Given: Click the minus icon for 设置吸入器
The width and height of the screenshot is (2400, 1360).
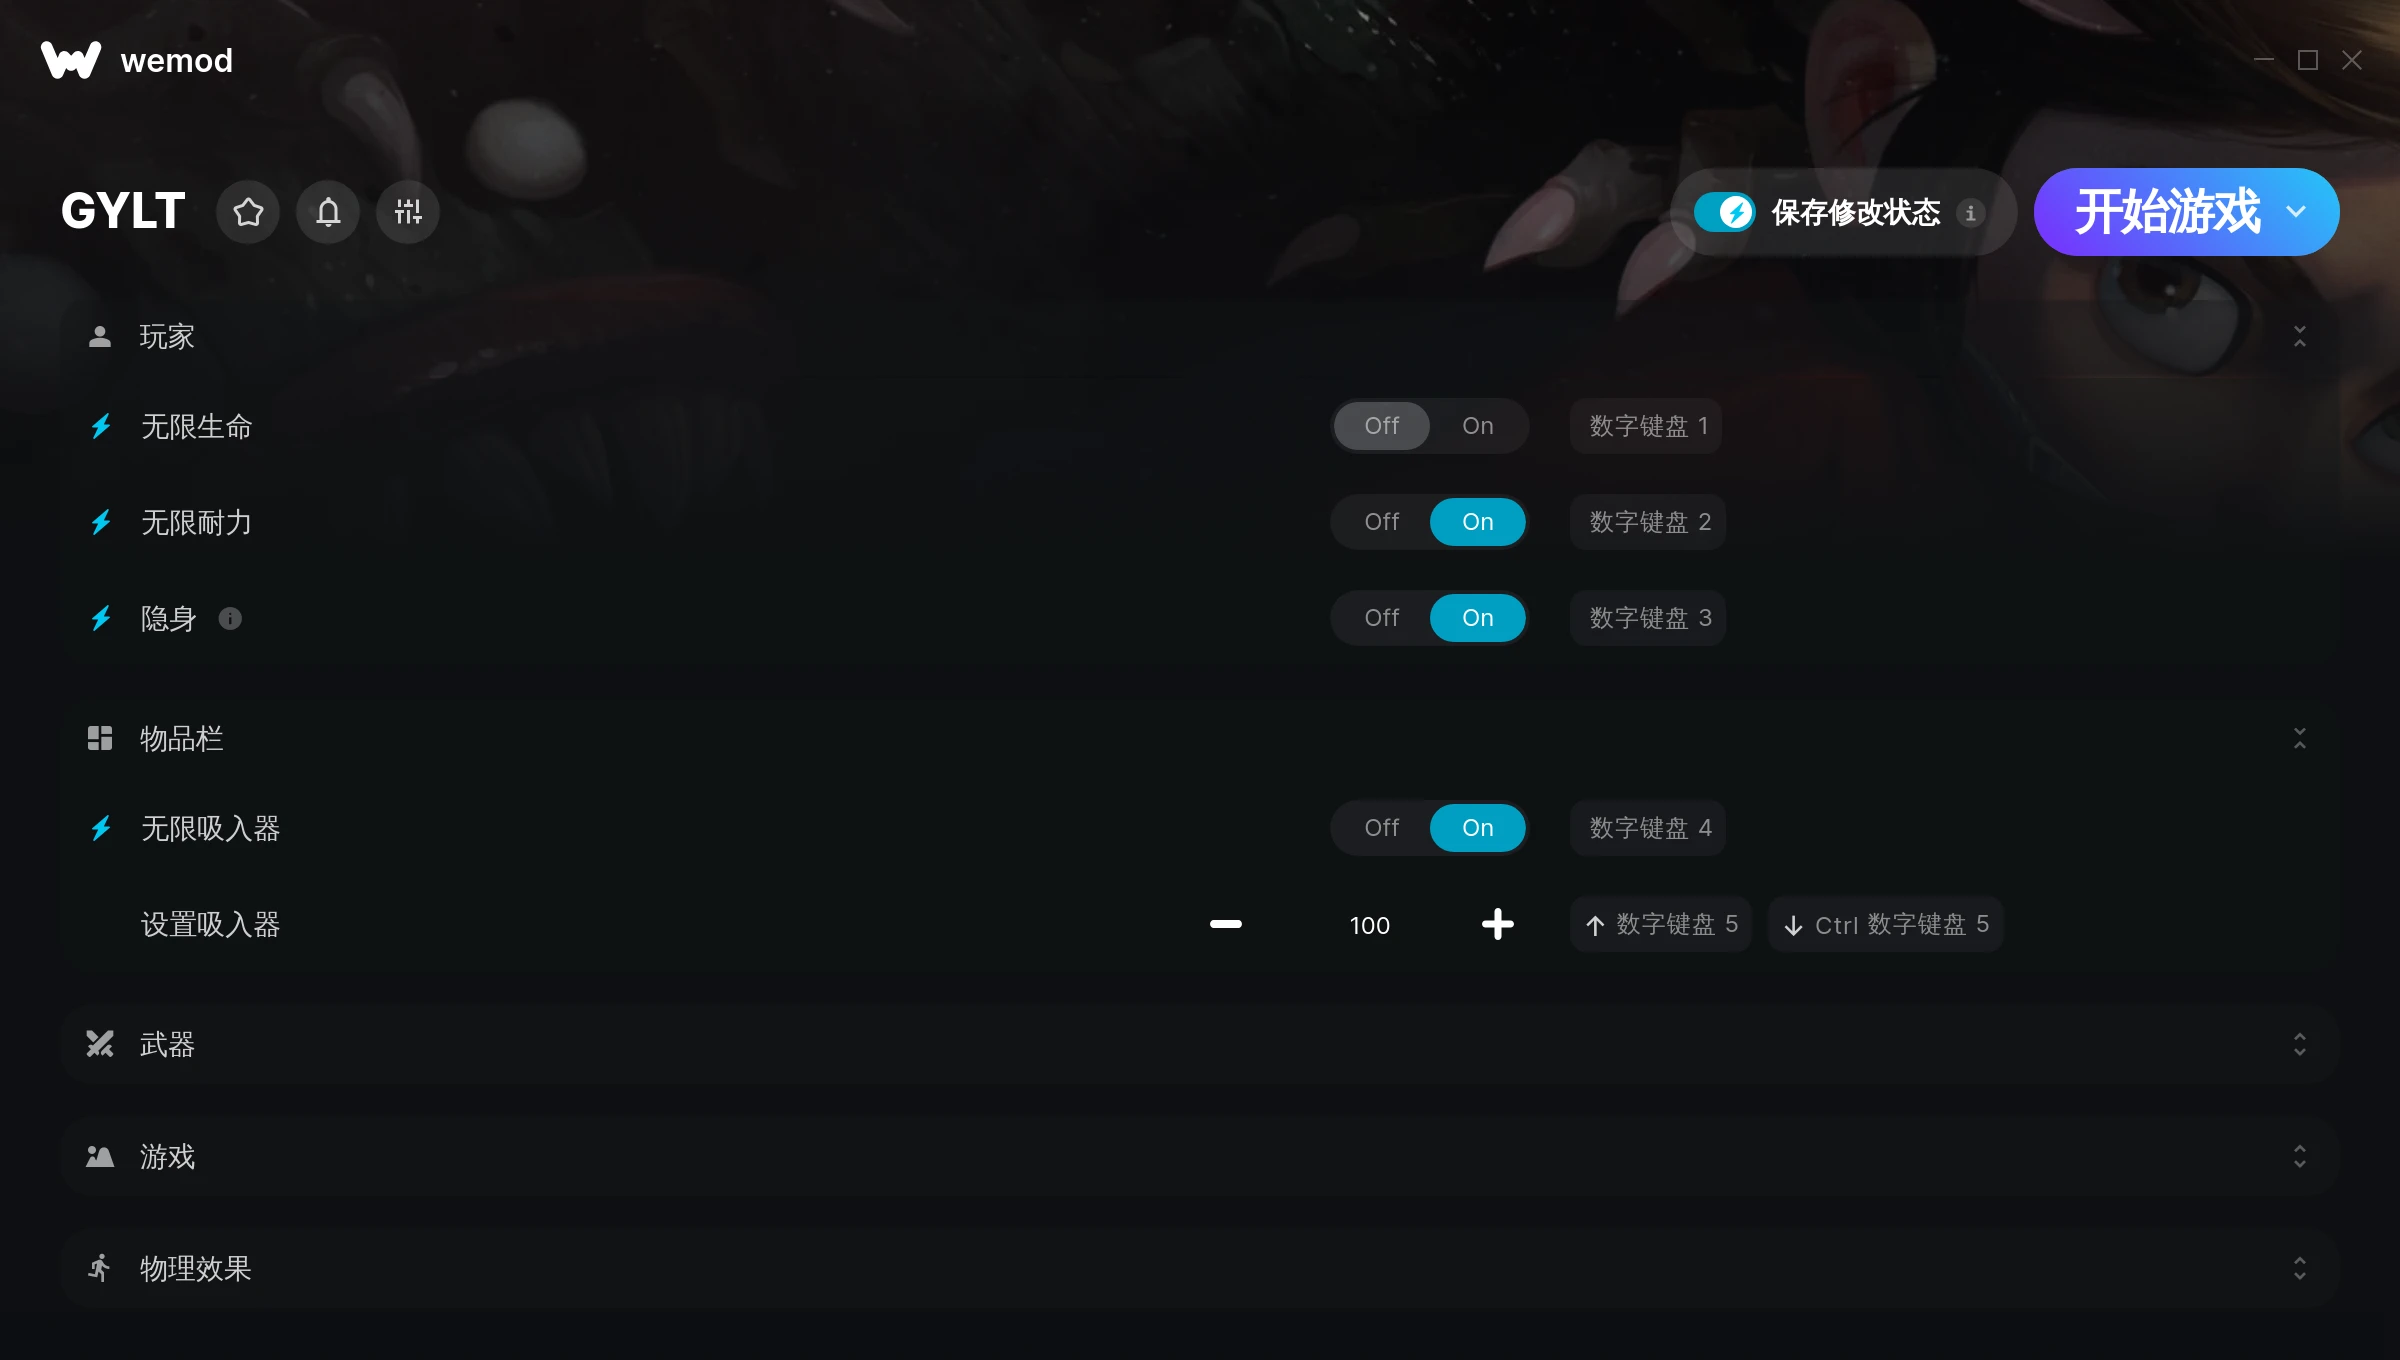Looking at the screenshot, I should click(x=1226, y=924).
